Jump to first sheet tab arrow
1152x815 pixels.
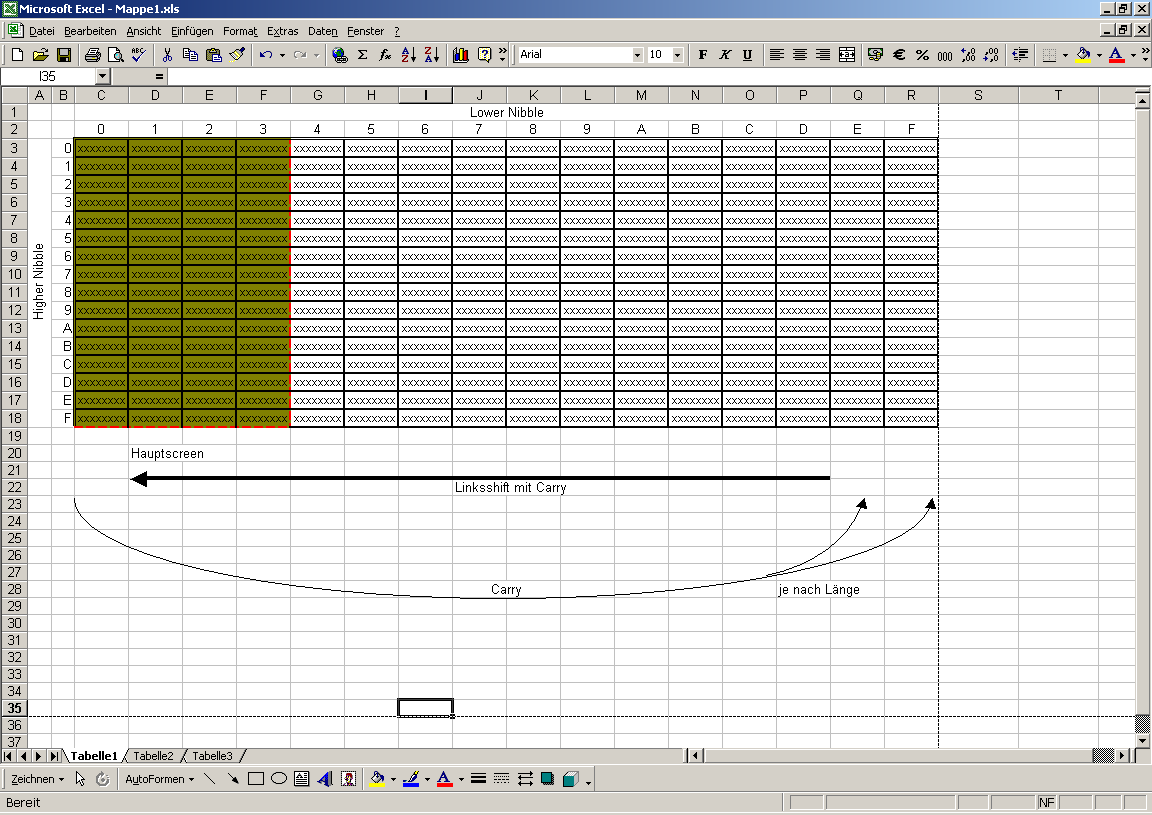click(x=8, y=755)
